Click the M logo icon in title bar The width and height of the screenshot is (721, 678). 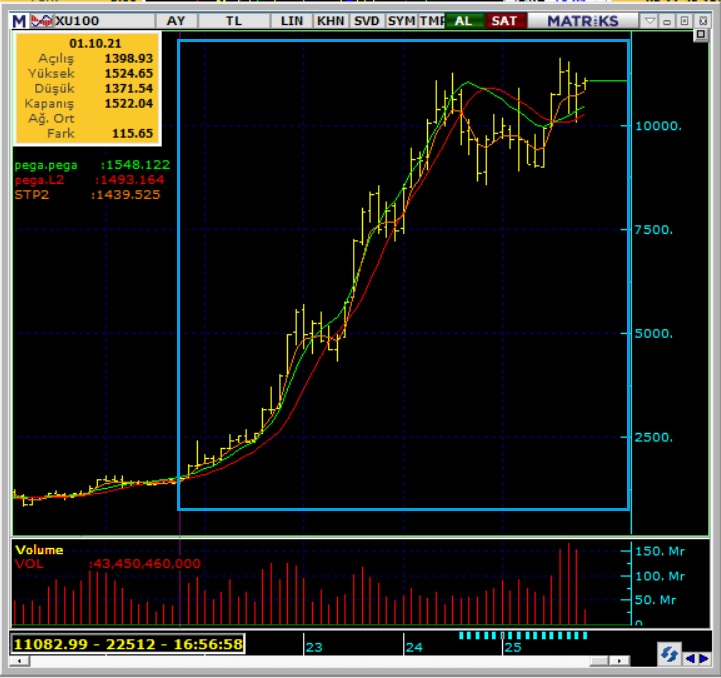click(x=20, y=20)
